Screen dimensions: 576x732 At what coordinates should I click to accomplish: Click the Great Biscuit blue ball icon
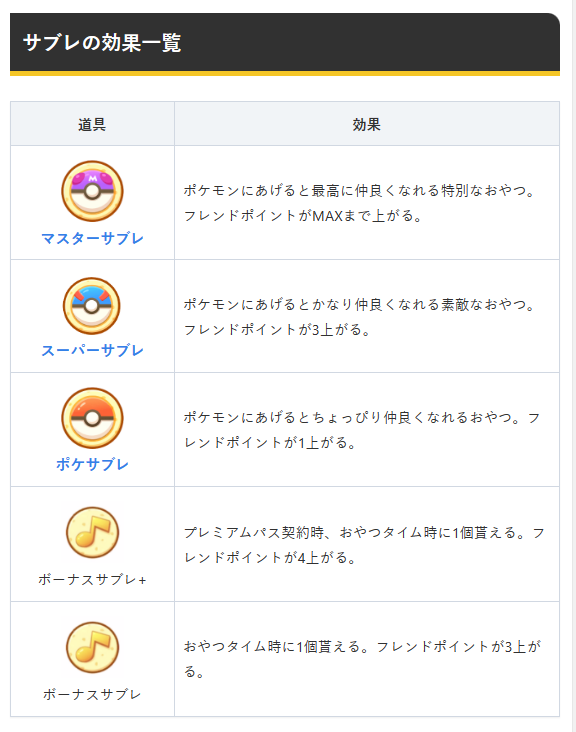[92, 306]
